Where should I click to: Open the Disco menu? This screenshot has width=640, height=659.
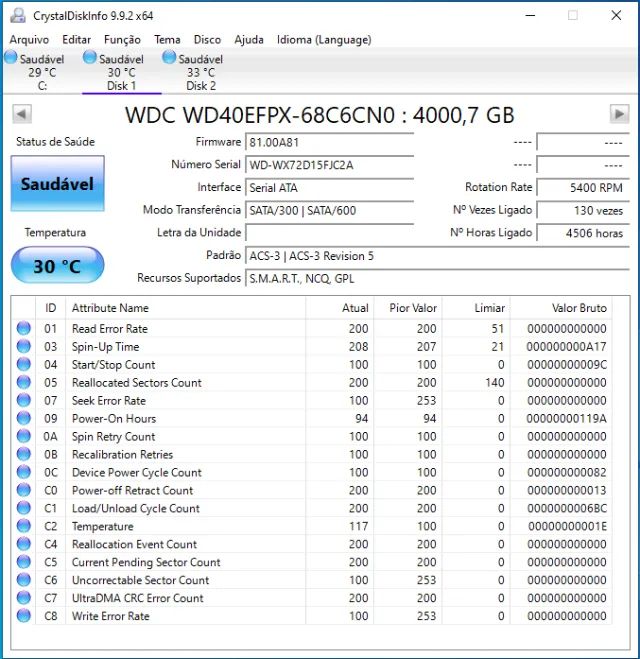207,40
